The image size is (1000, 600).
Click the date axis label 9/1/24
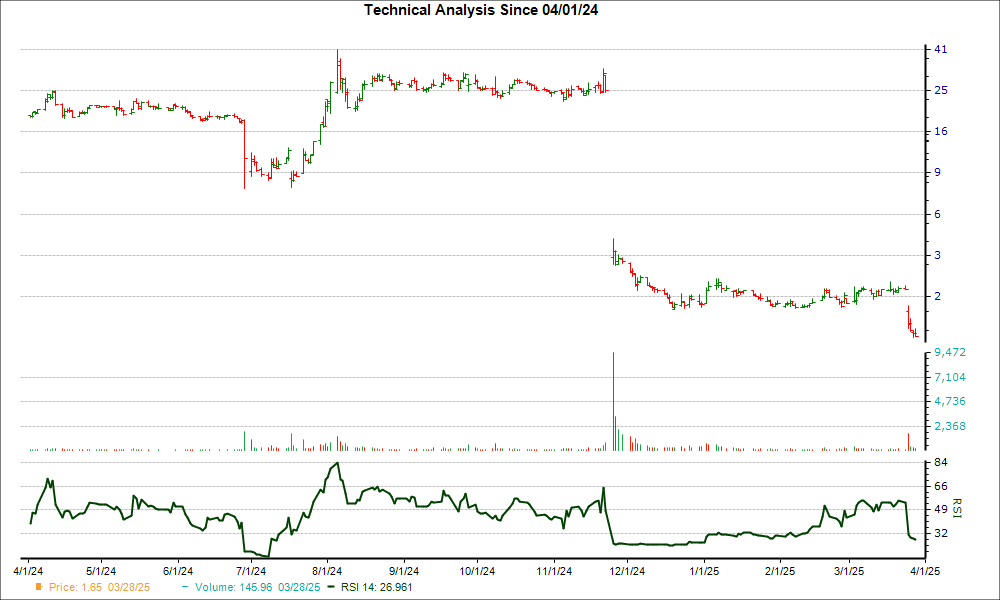[404, 571]
